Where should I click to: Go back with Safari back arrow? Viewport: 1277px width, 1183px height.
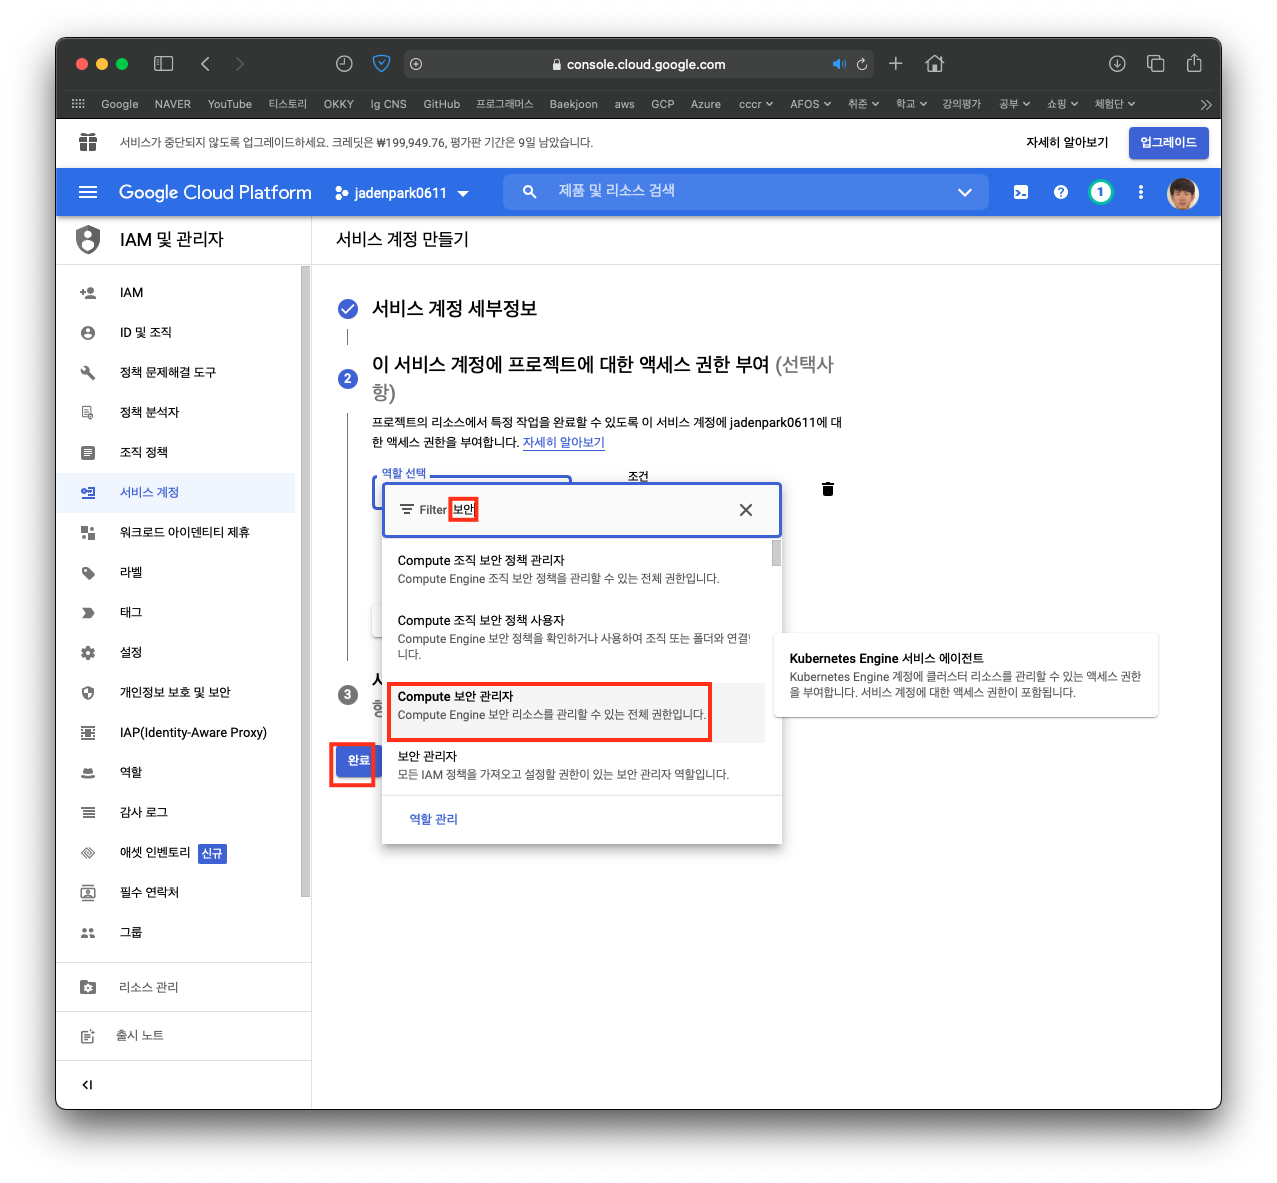click(205, 64)
